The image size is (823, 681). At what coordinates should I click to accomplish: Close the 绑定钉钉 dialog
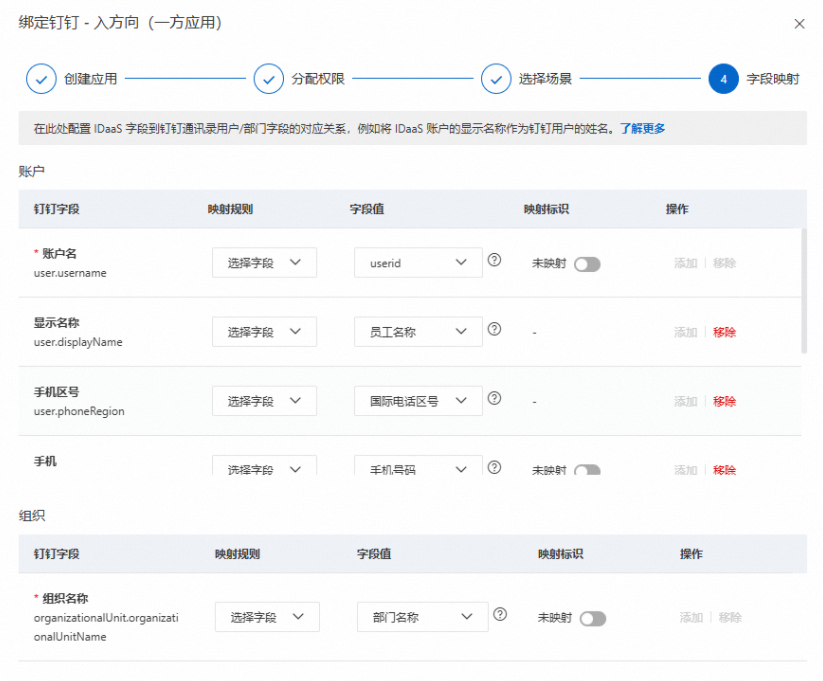pyautogui.click(x=799, y=24)
